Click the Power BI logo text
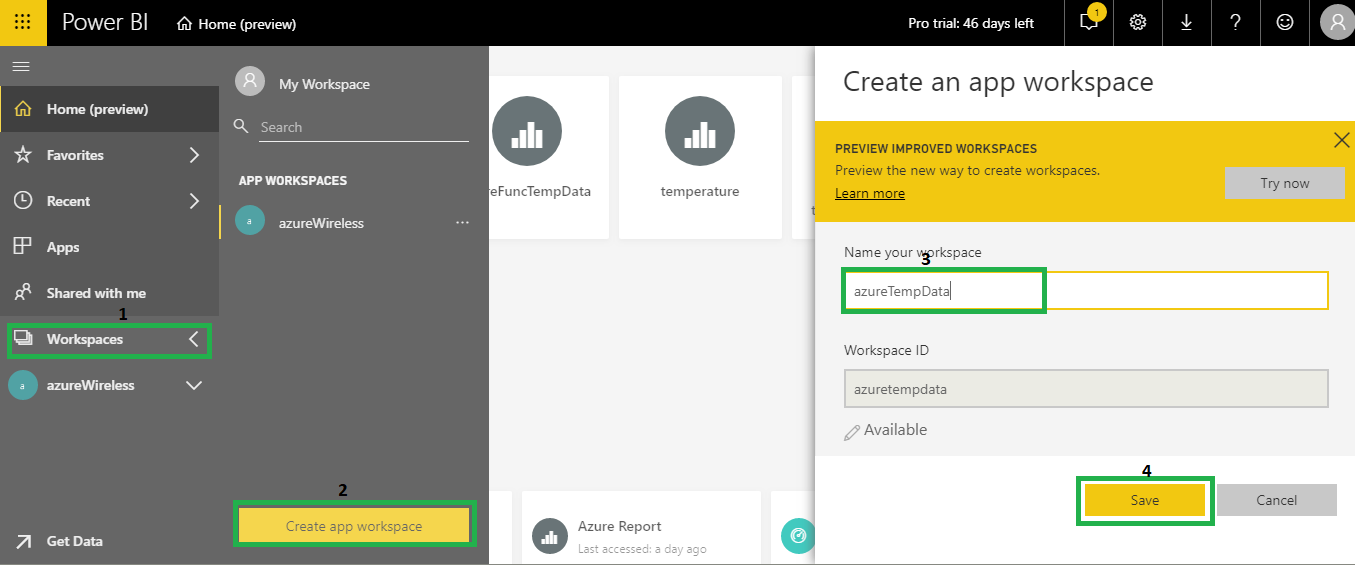 [105, 22]
